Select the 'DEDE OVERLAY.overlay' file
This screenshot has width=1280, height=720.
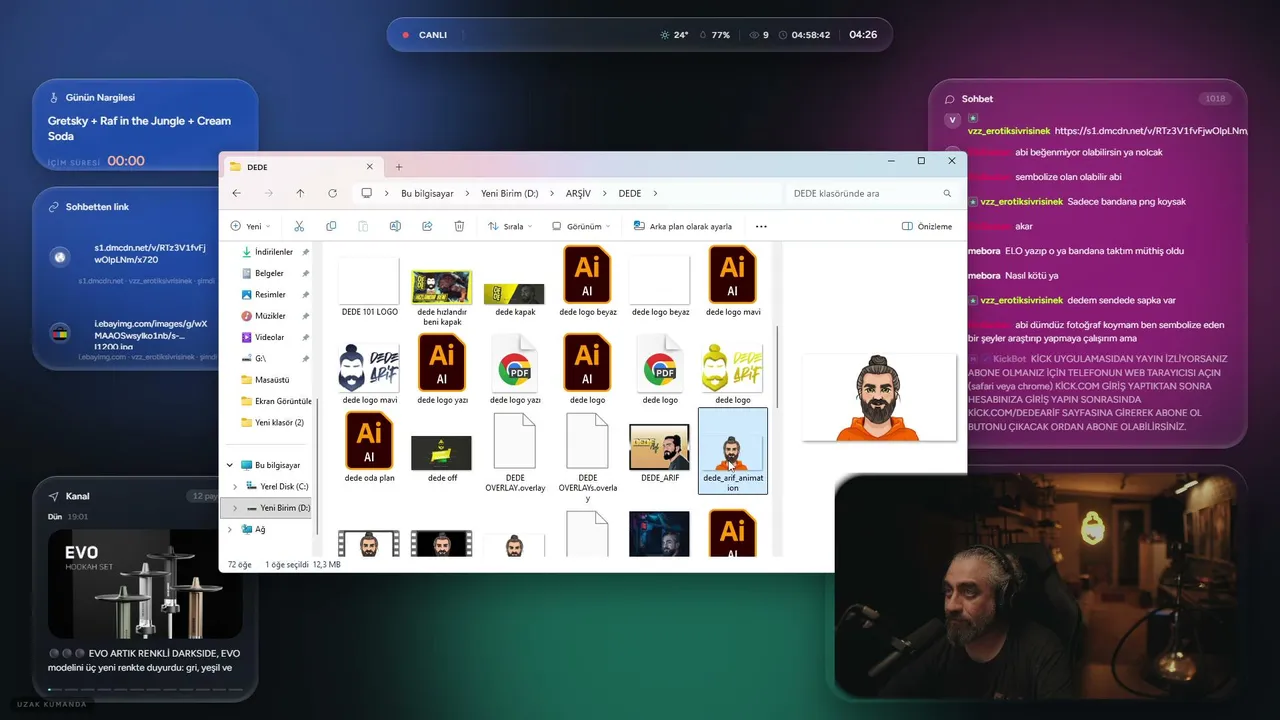515,452
